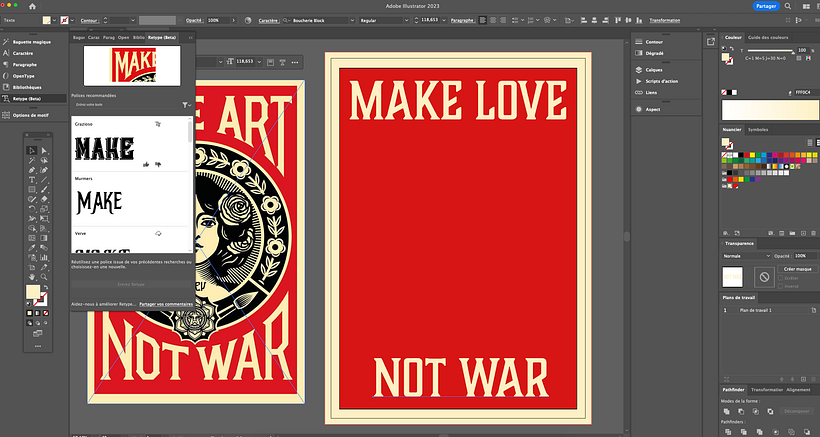Click Partager vos commentaires link
Image resolution: width=820 pixels, height=437 pixels.
[x=166, y=302]
